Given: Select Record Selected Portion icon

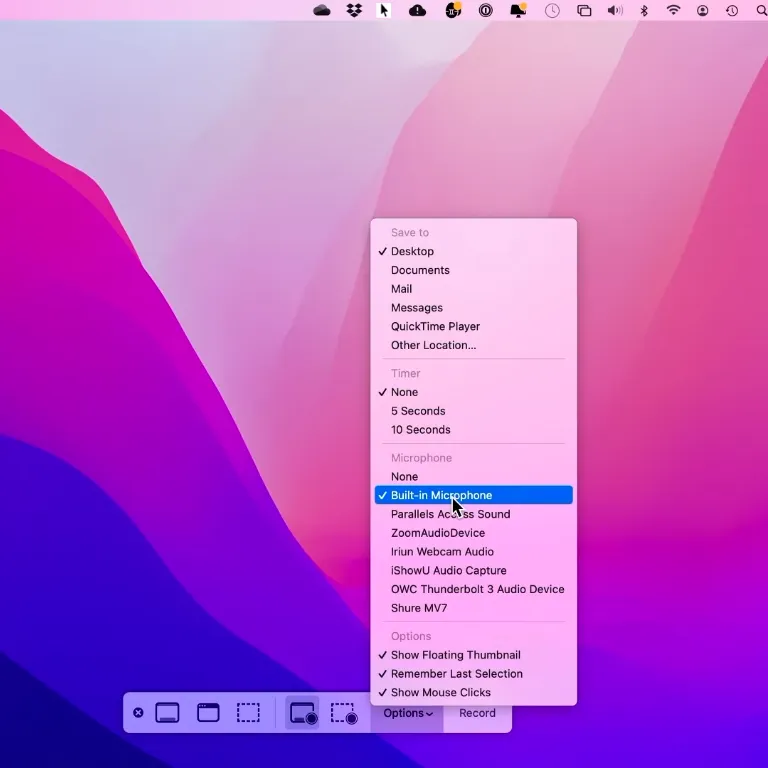Looking at the screenshot, I should click(x=344, y=713).
